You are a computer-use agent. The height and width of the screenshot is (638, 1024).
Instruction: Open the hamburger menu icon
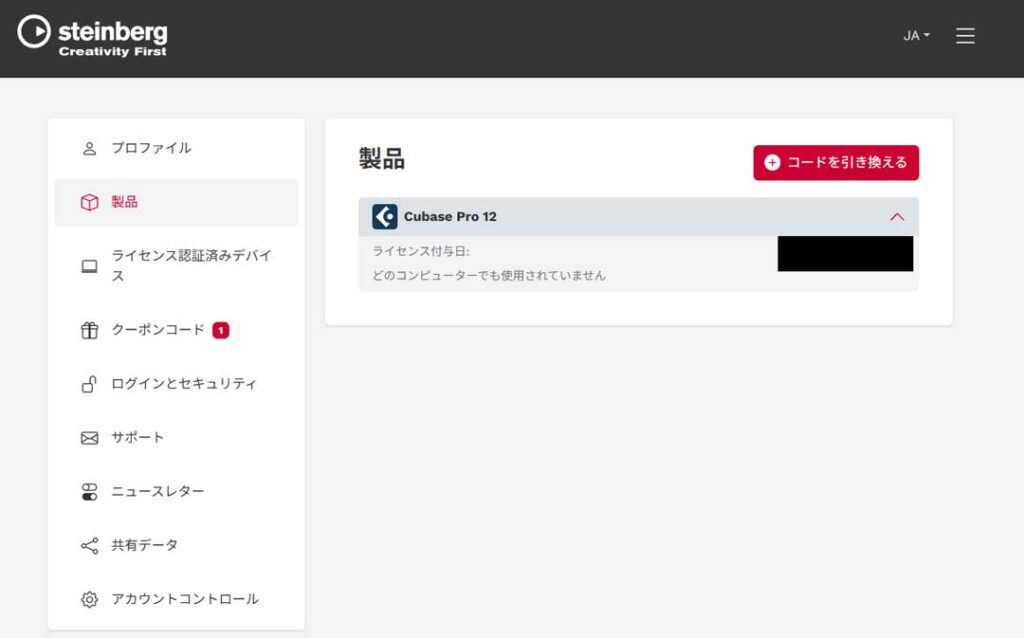965,36
